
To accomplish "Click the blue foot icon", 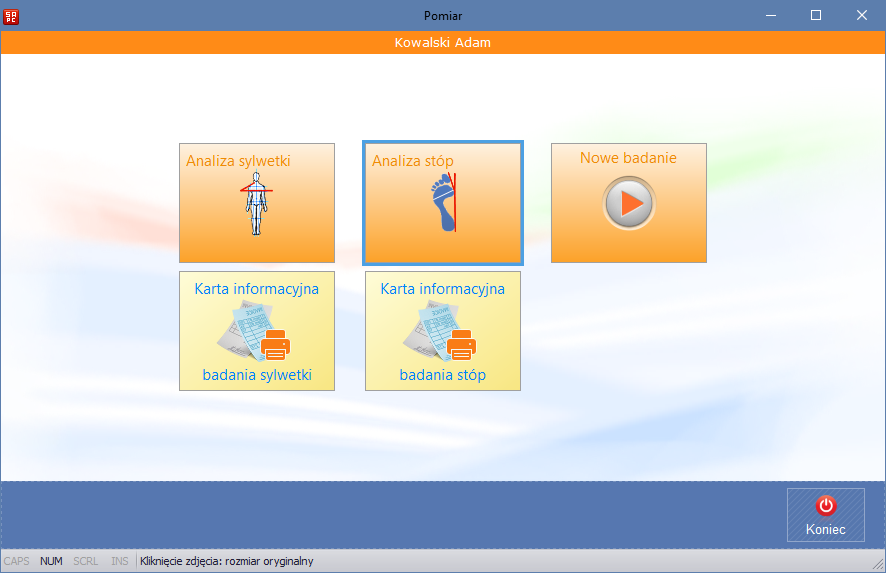I will point(441,203).
